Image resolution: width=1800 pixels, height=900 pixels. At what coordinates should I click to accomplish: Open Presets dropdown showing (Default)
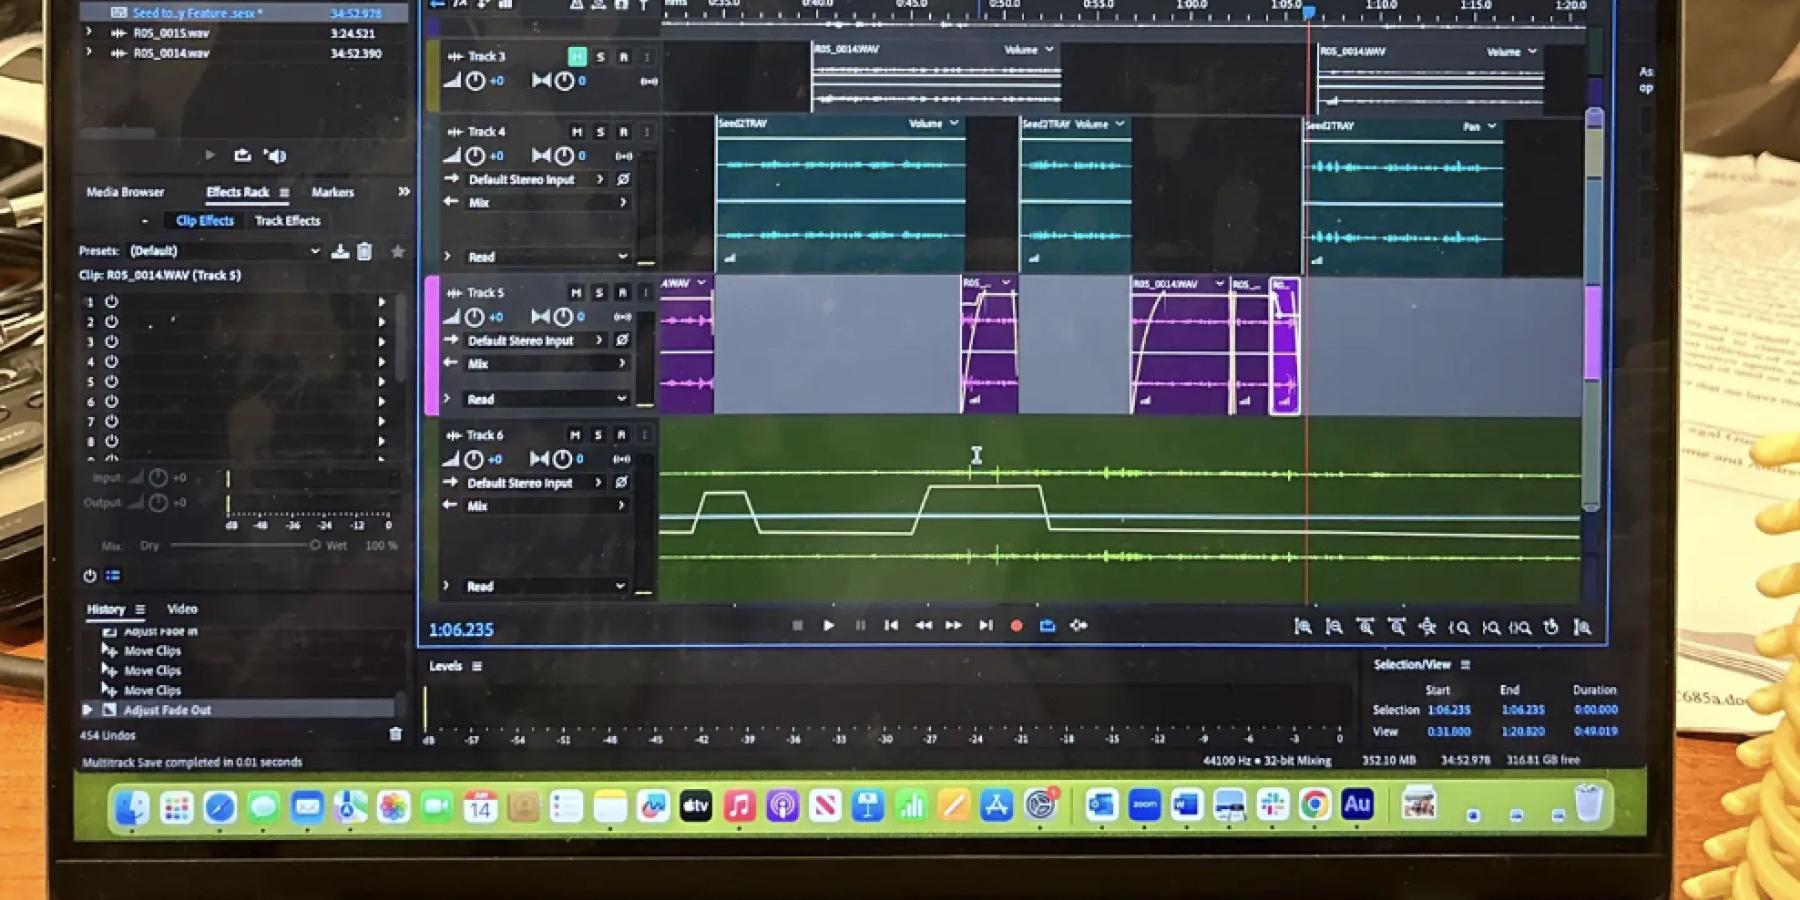225,251
